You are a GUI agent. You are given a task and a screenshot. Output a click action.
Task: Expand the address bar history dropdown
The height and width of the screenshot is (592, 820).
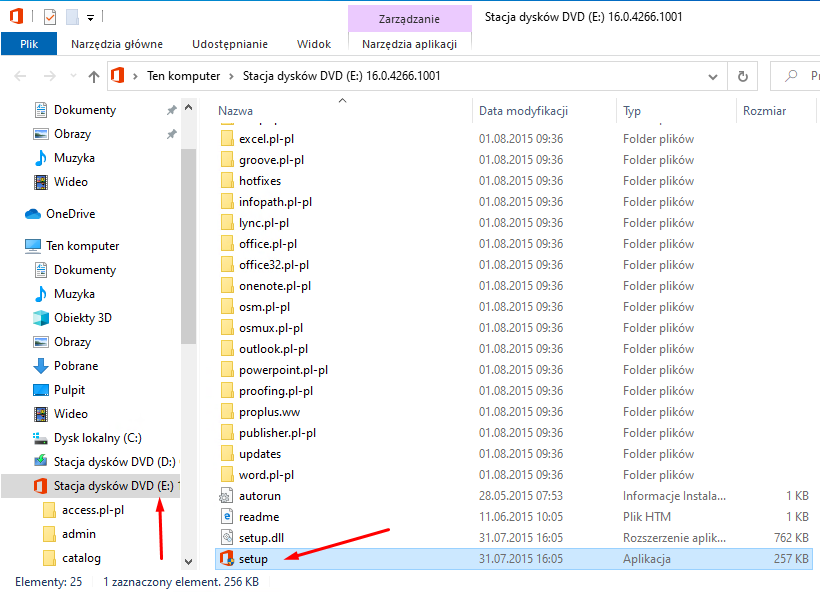pos(713,76)
